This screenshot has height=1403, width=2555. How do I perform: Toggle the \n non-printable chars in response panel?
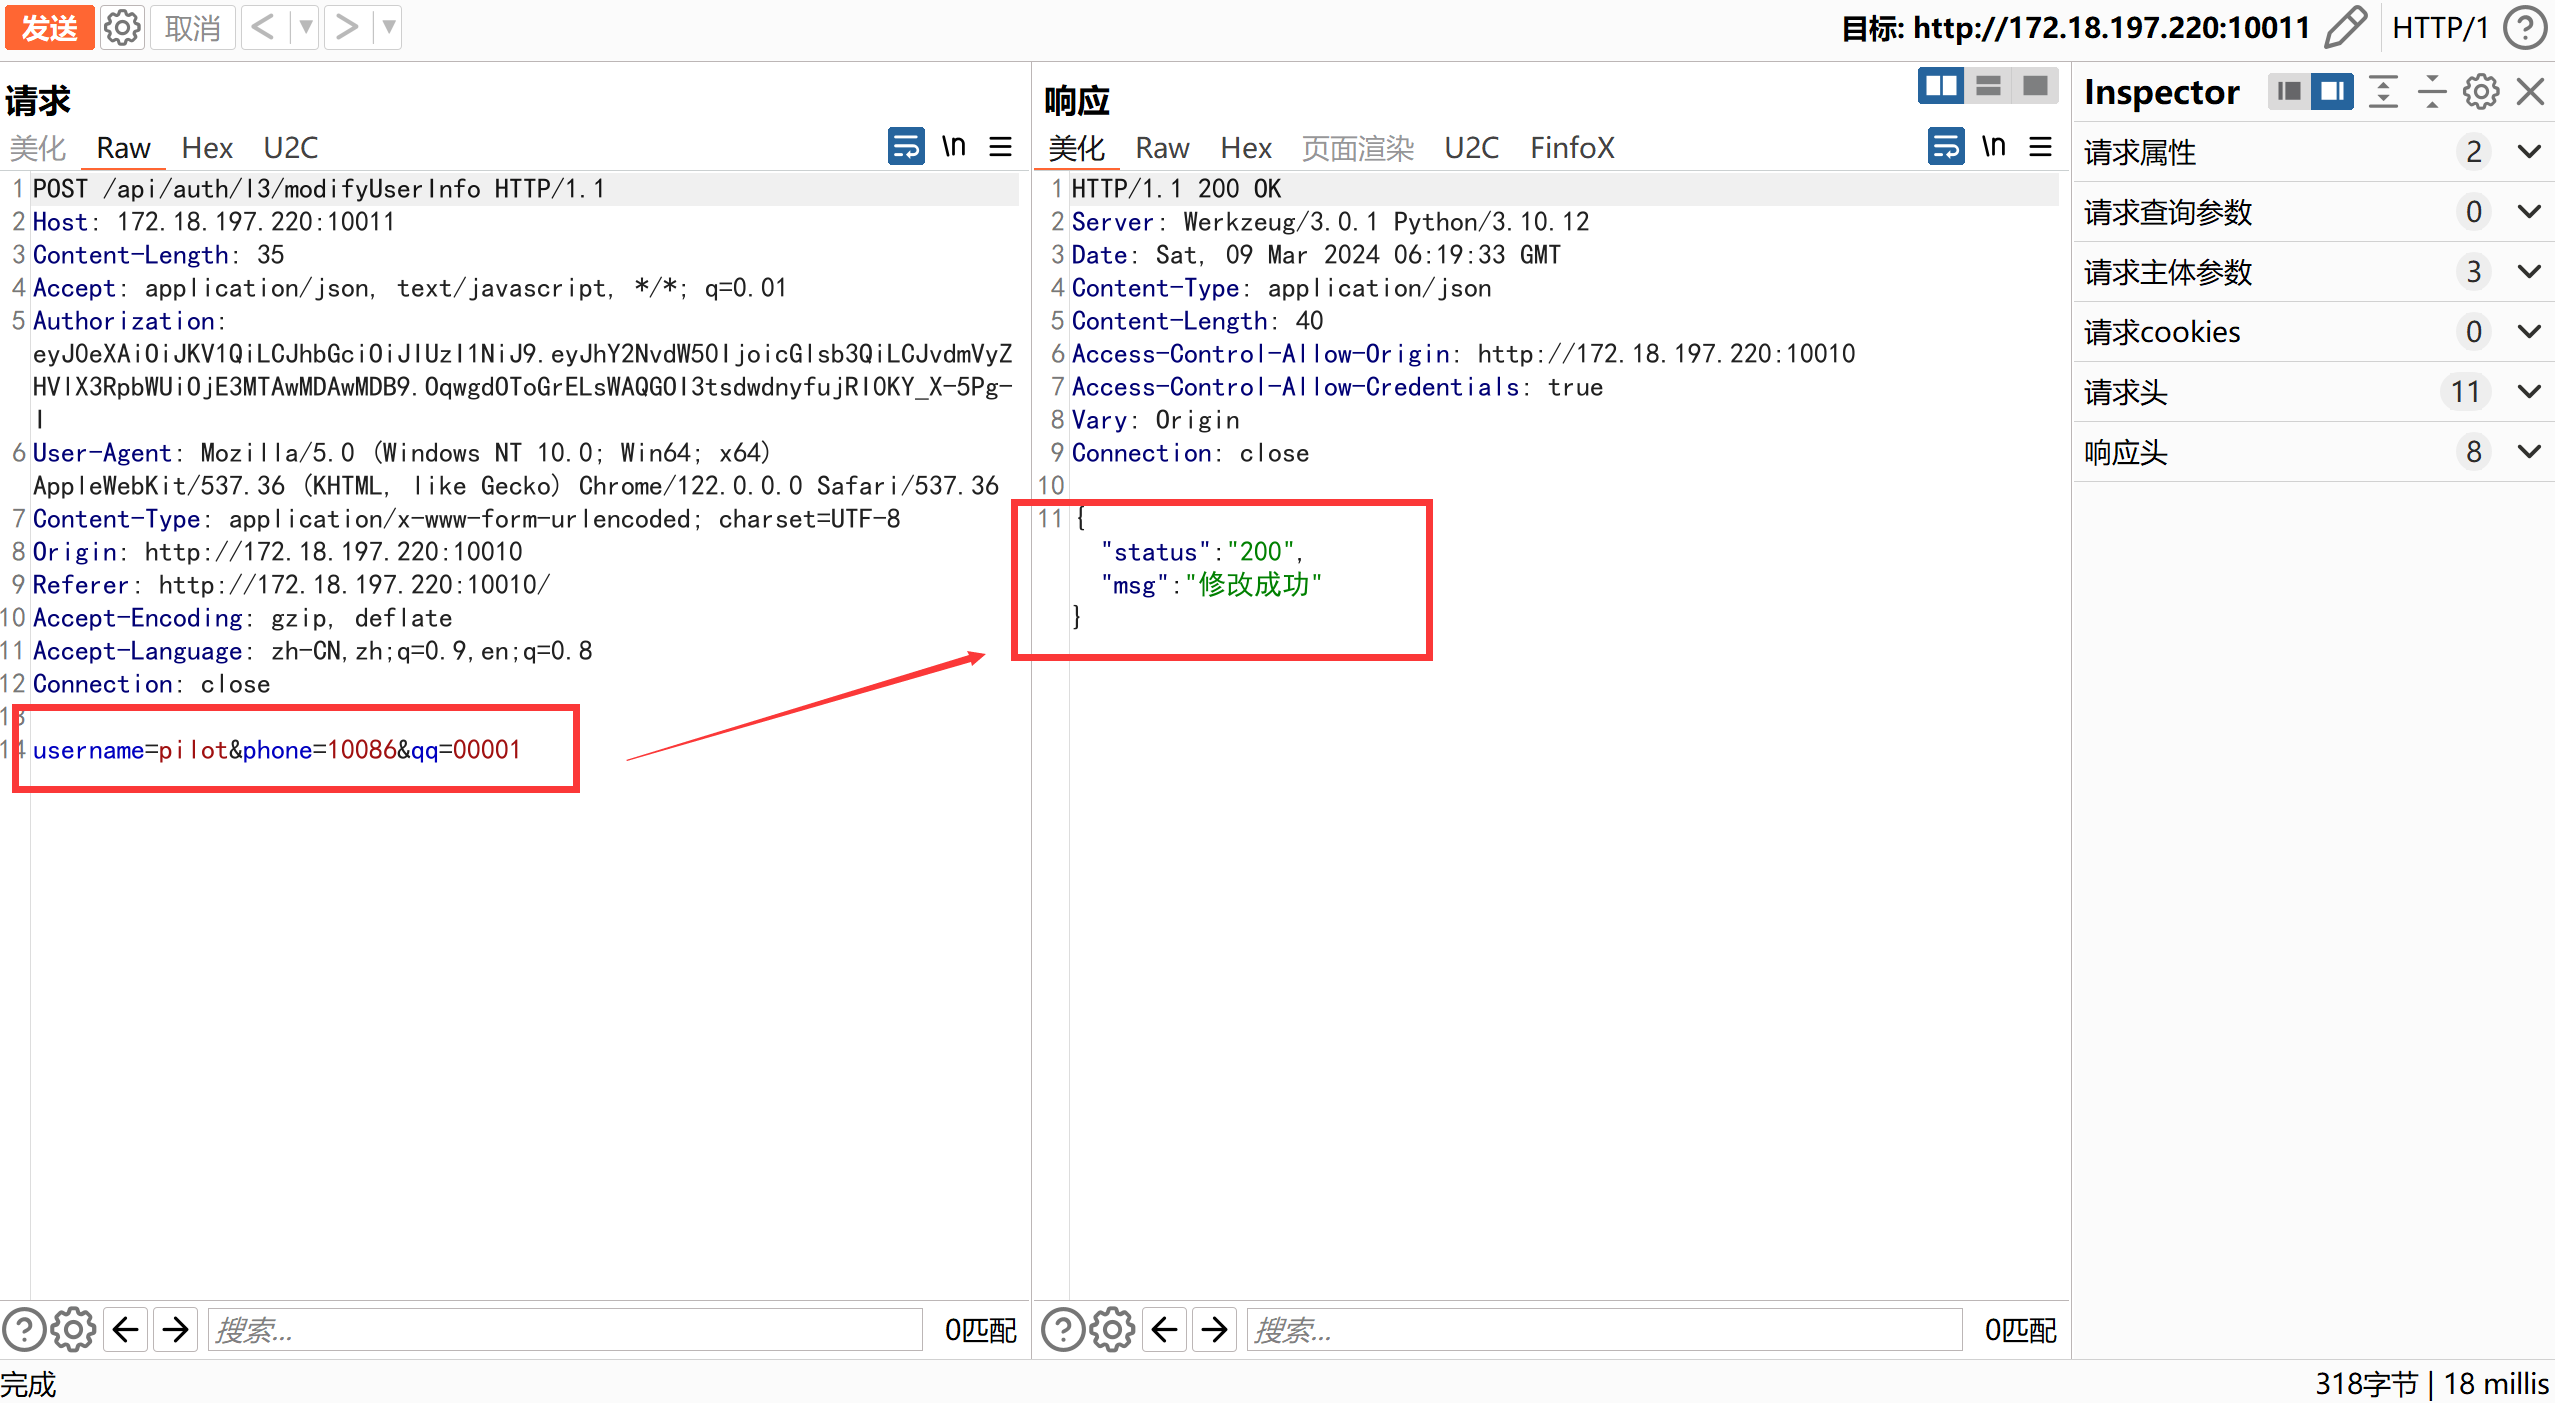[1993, 147]
